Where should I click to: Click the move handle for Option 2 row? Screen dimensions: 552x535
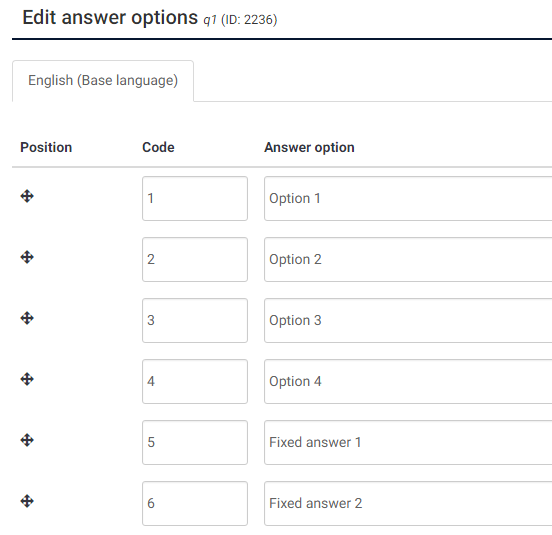(x=27, y=257)
